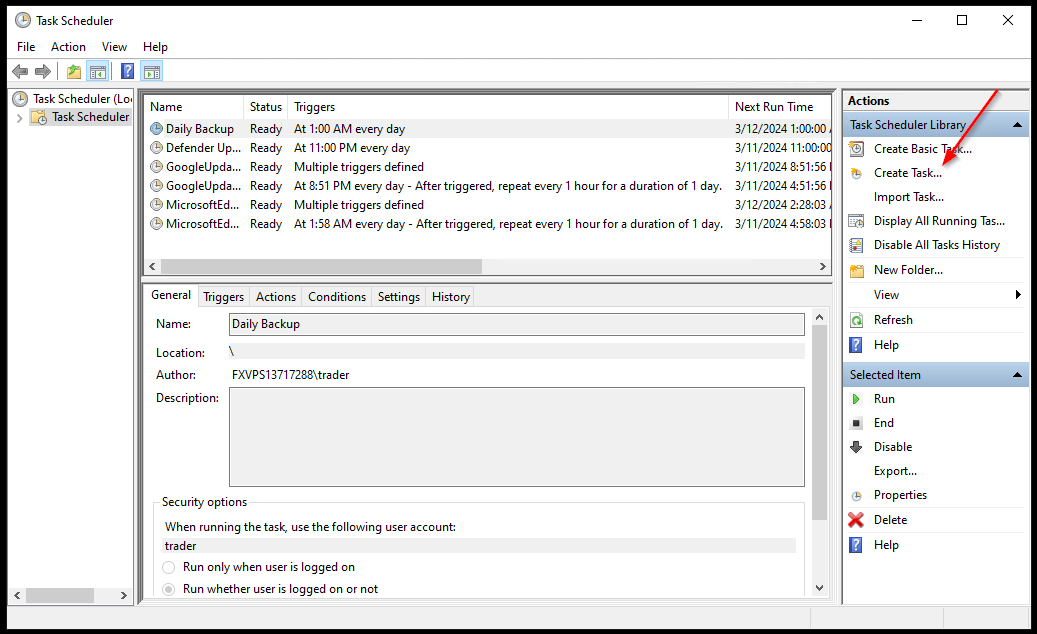The height and width of the screenshot is (634, 1037).
Task: Click the blue Help toolbar icon
Action: (127, 71)
